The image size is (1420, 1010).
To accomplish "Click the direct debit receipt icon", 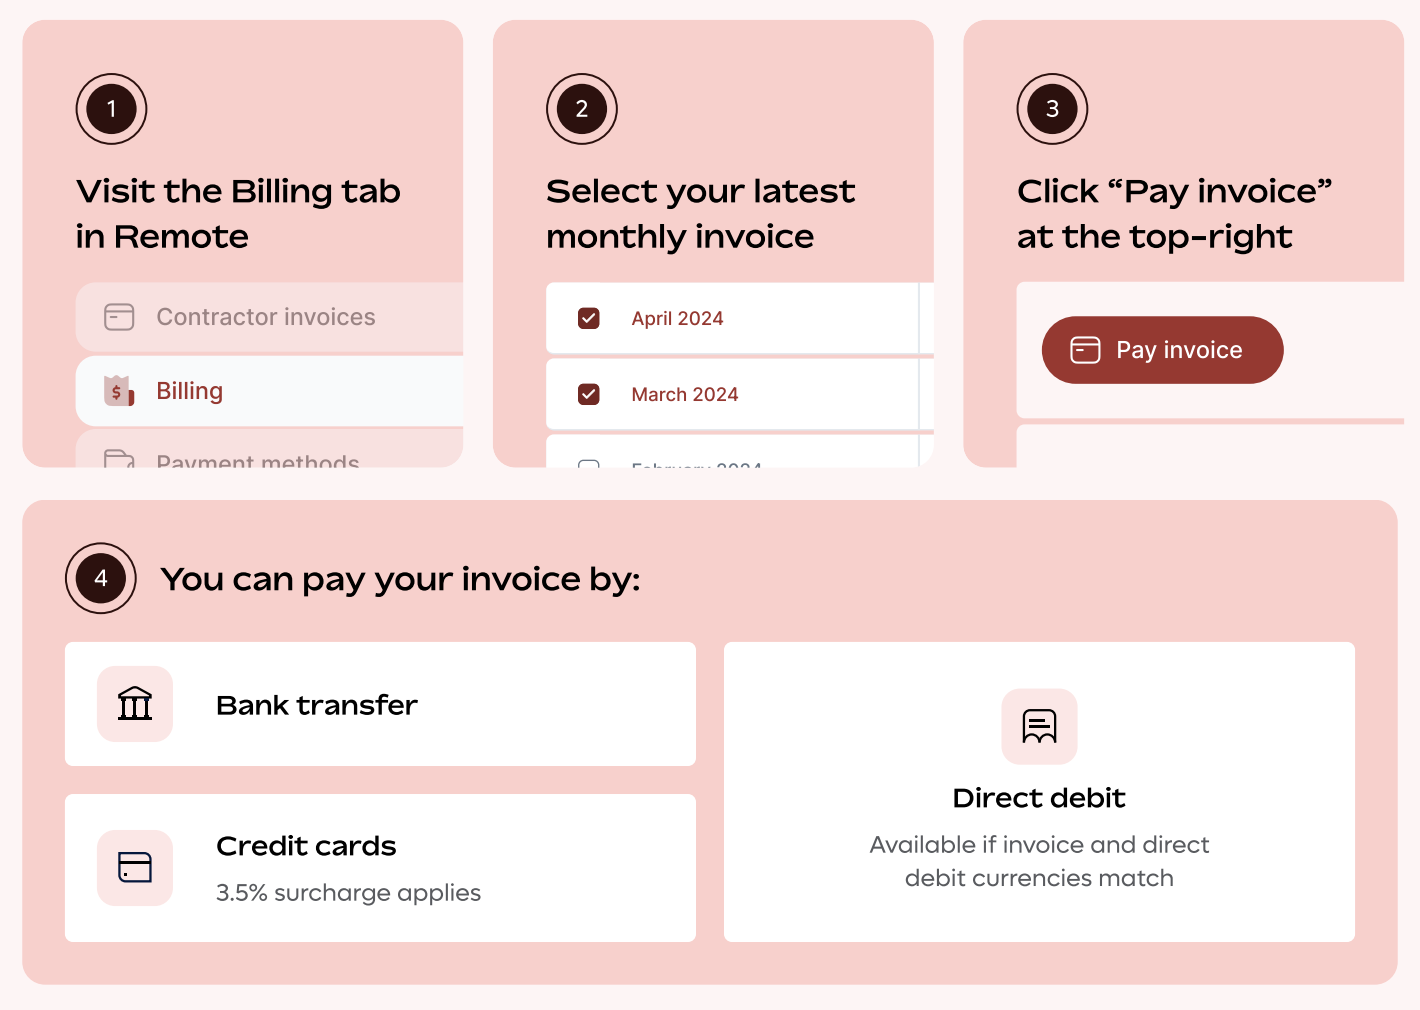I will [1039, 726].
